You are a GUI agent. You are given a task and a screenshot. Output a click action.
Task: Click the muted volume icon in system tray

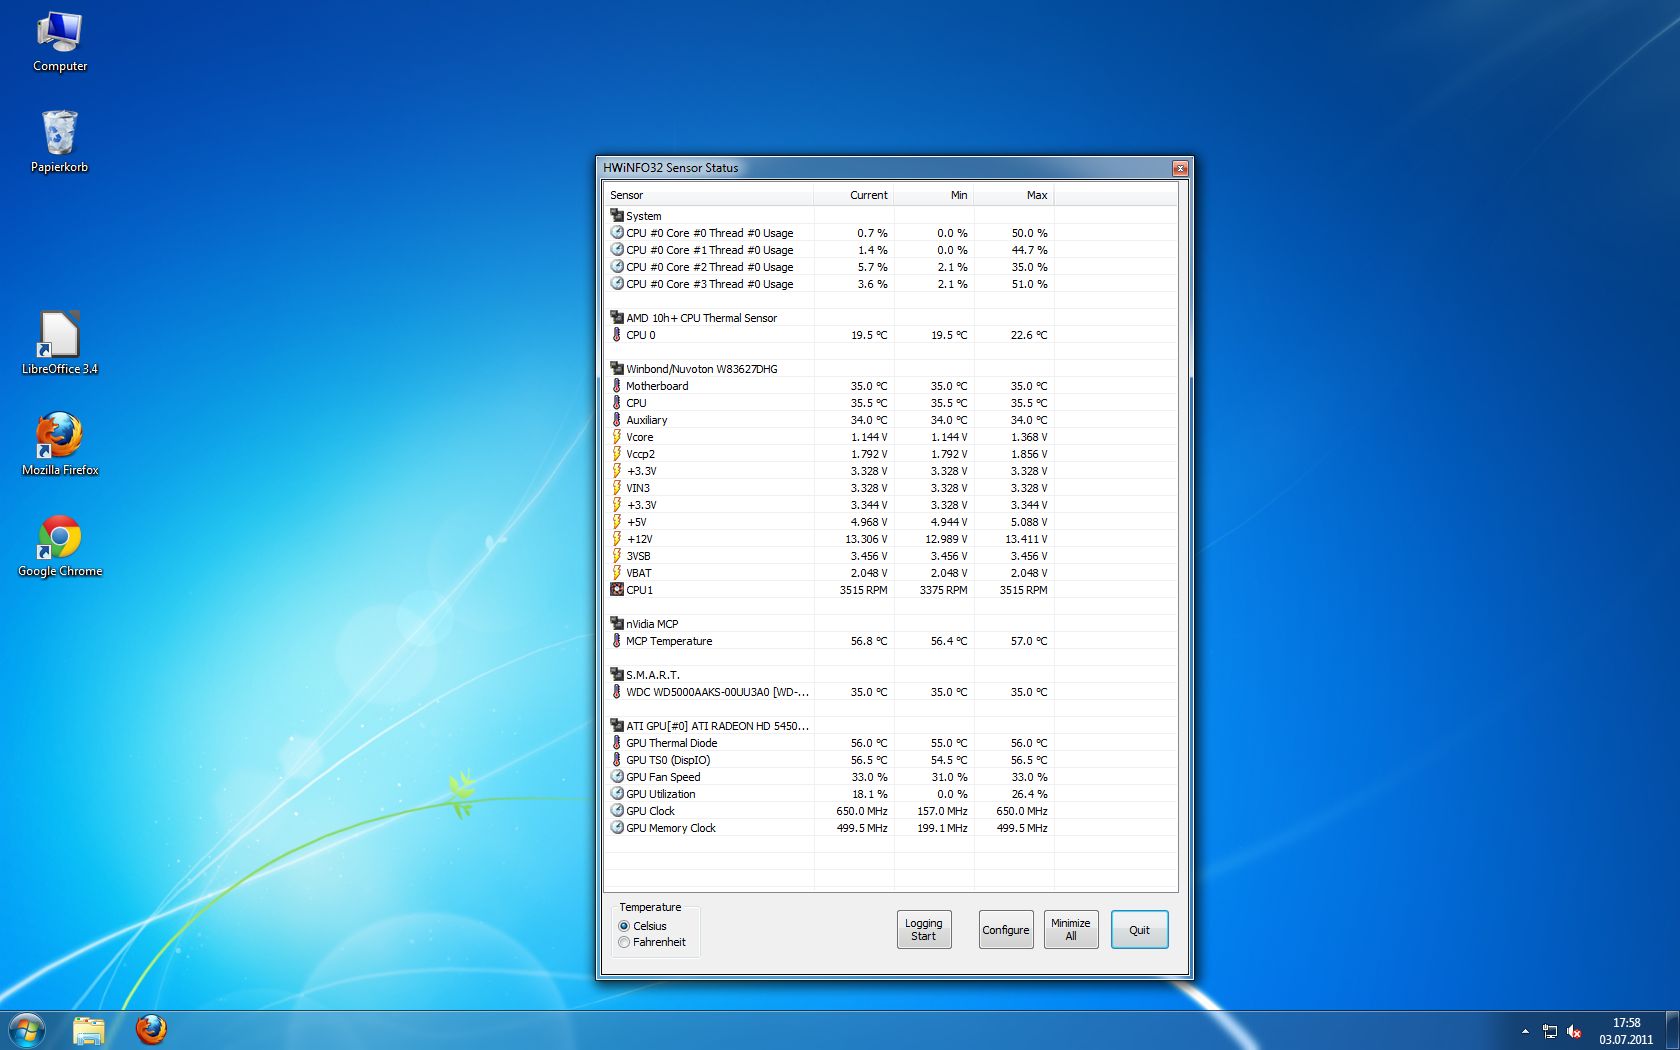point(1574,1031)
